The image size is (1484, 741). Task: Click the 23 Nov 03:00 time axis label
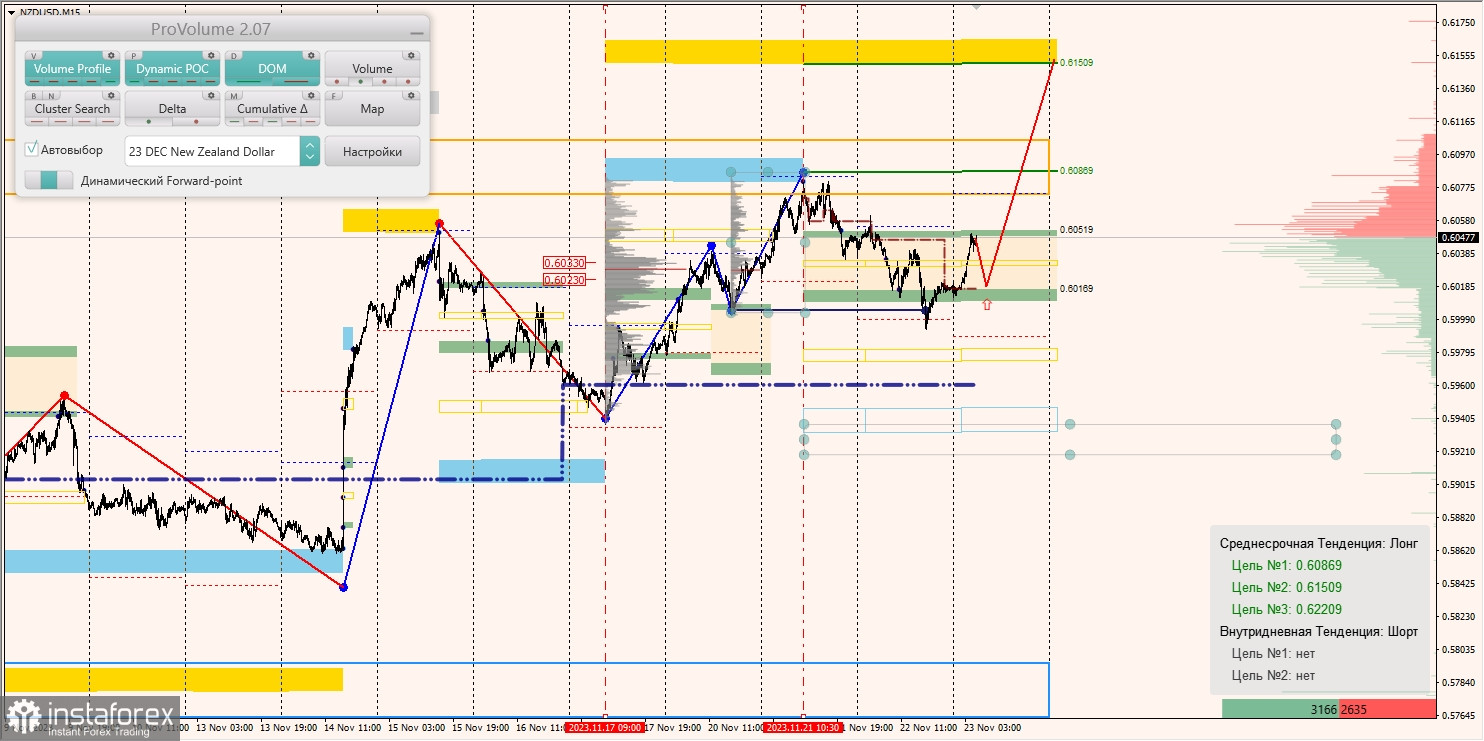[x=992, y=728]
